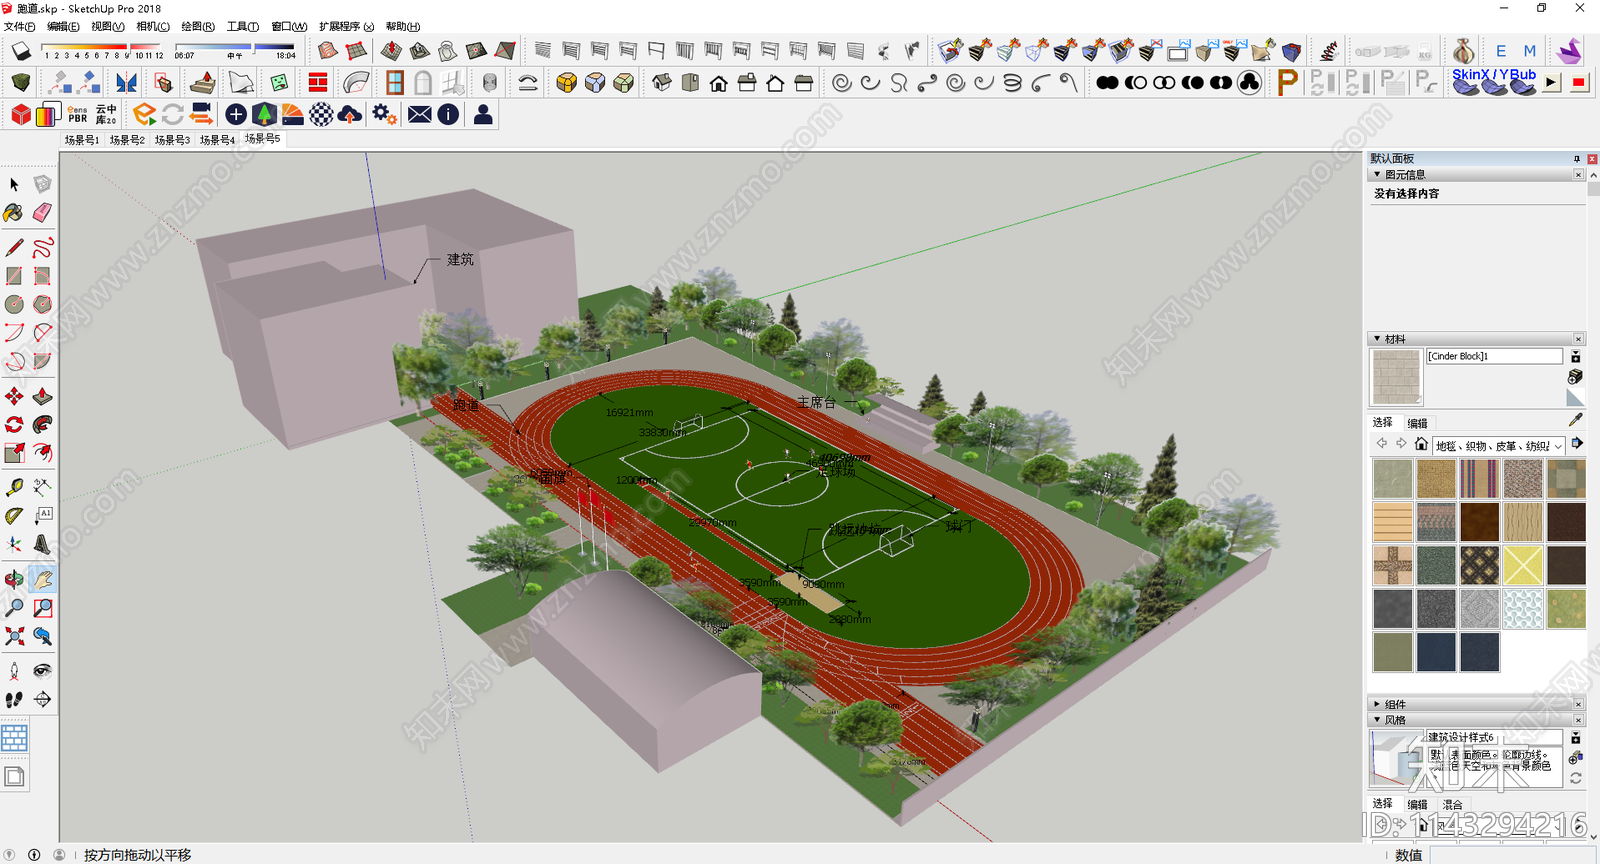Select yellow cross-pattern material swatch
This screenshot has height=864, width=1600.
1523,565
